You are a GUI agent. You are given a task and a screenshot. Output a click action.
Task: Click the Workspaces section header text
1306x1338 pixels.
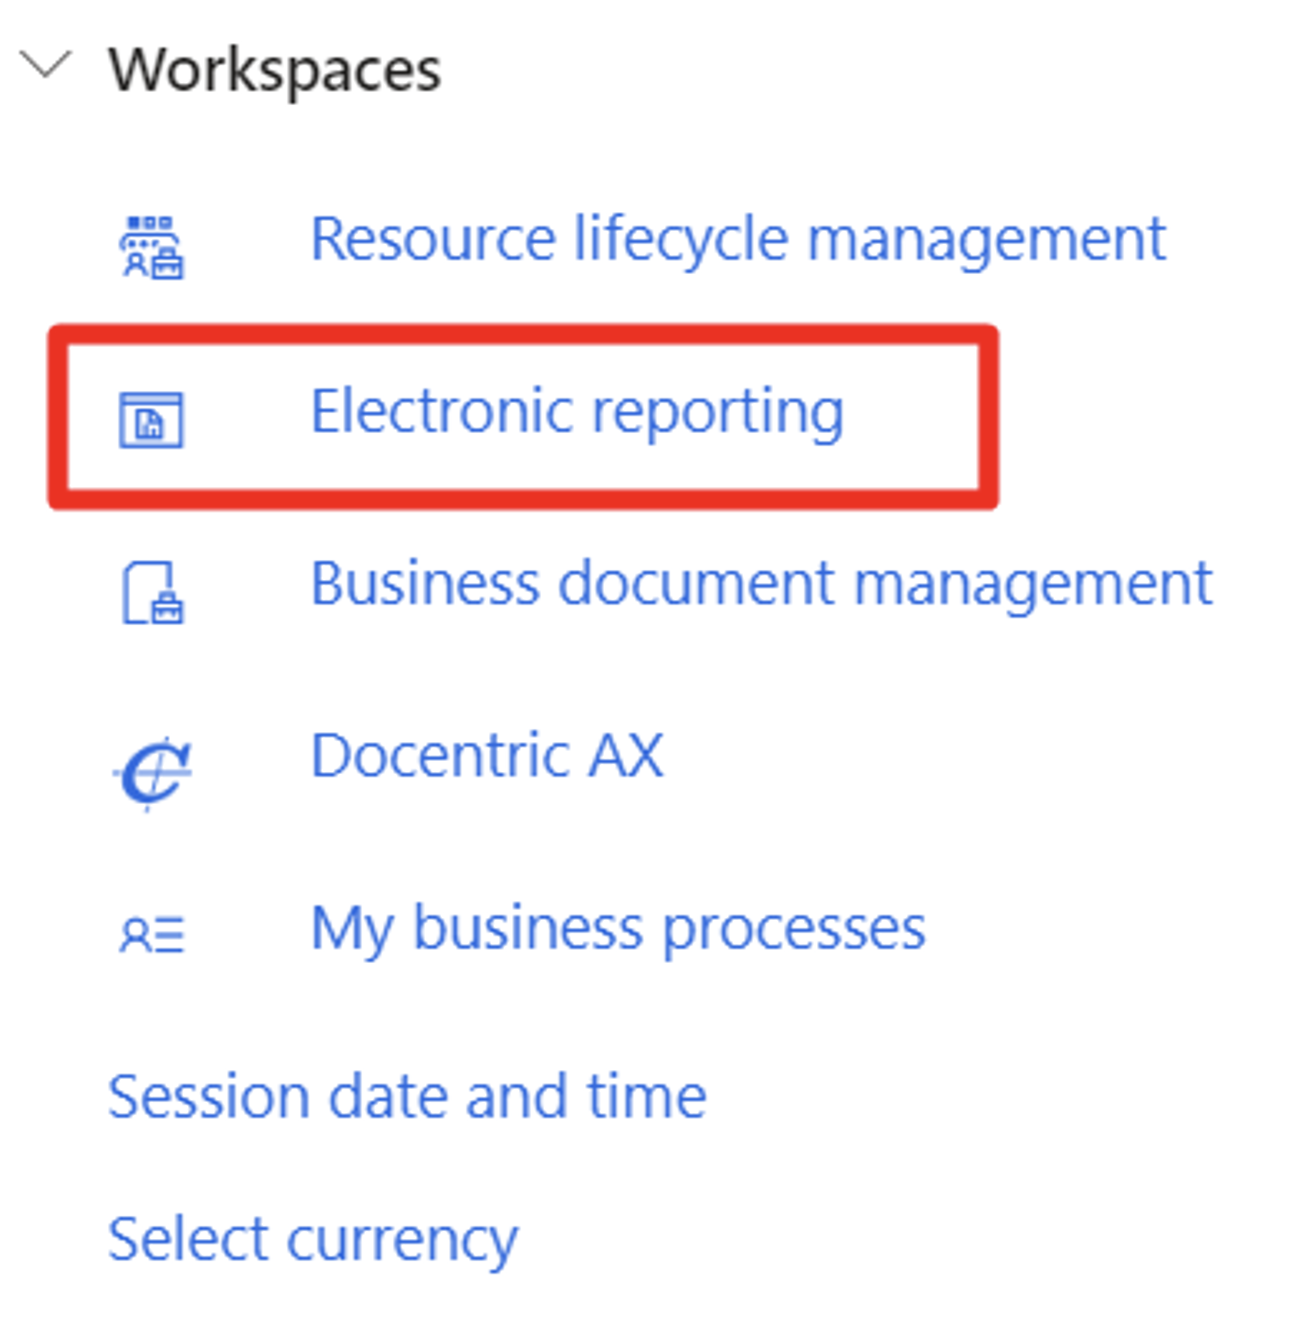click(x=274, y=70)
